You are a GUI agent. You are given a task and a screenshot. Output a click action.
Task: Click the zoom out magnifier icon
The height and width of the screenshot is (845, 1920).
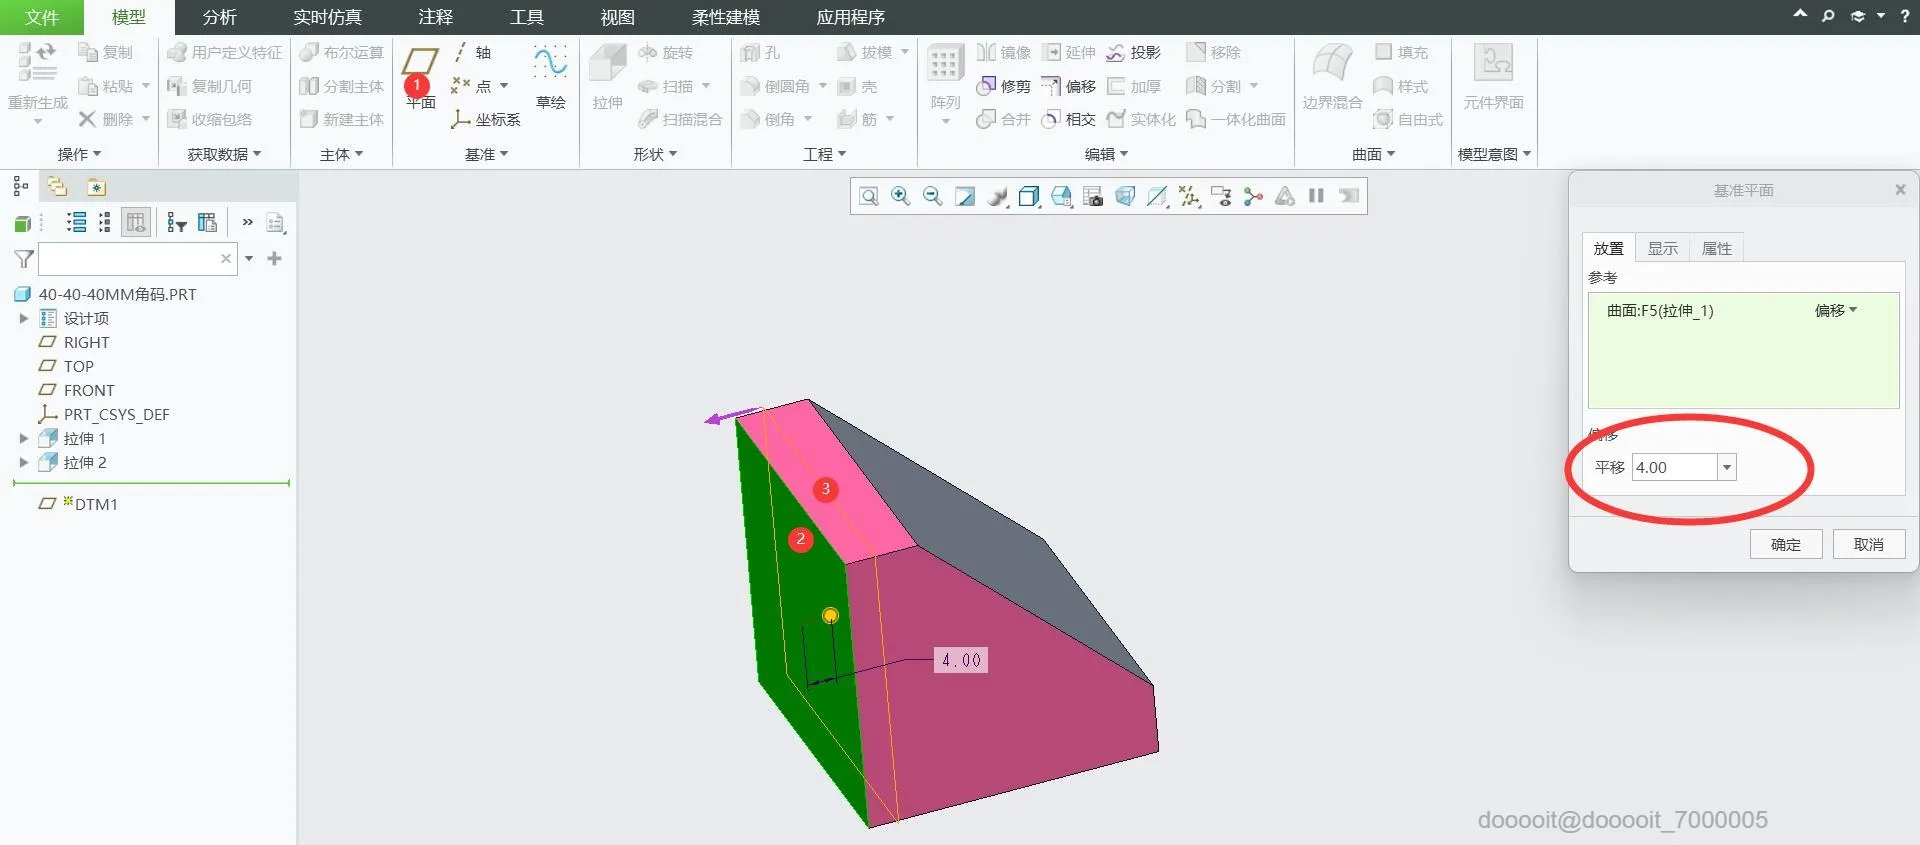click(x=933, y=196)
